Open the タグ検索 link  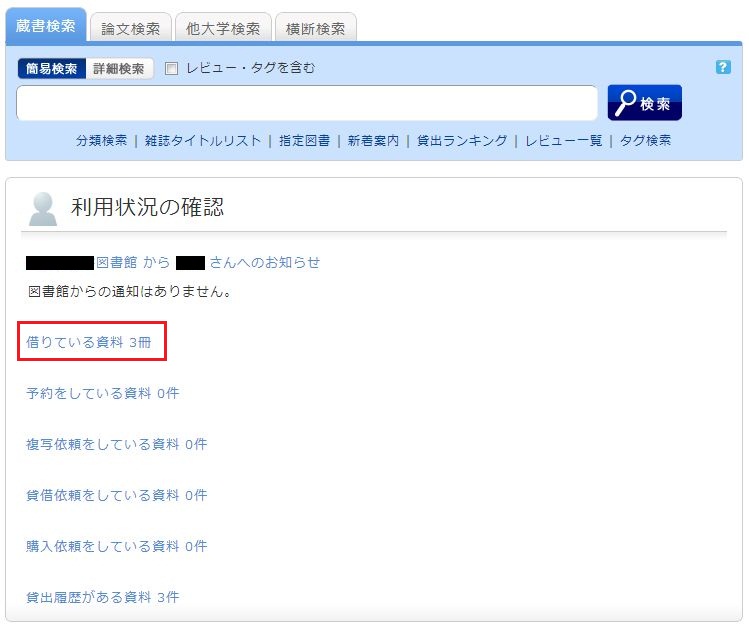(645, 141)
